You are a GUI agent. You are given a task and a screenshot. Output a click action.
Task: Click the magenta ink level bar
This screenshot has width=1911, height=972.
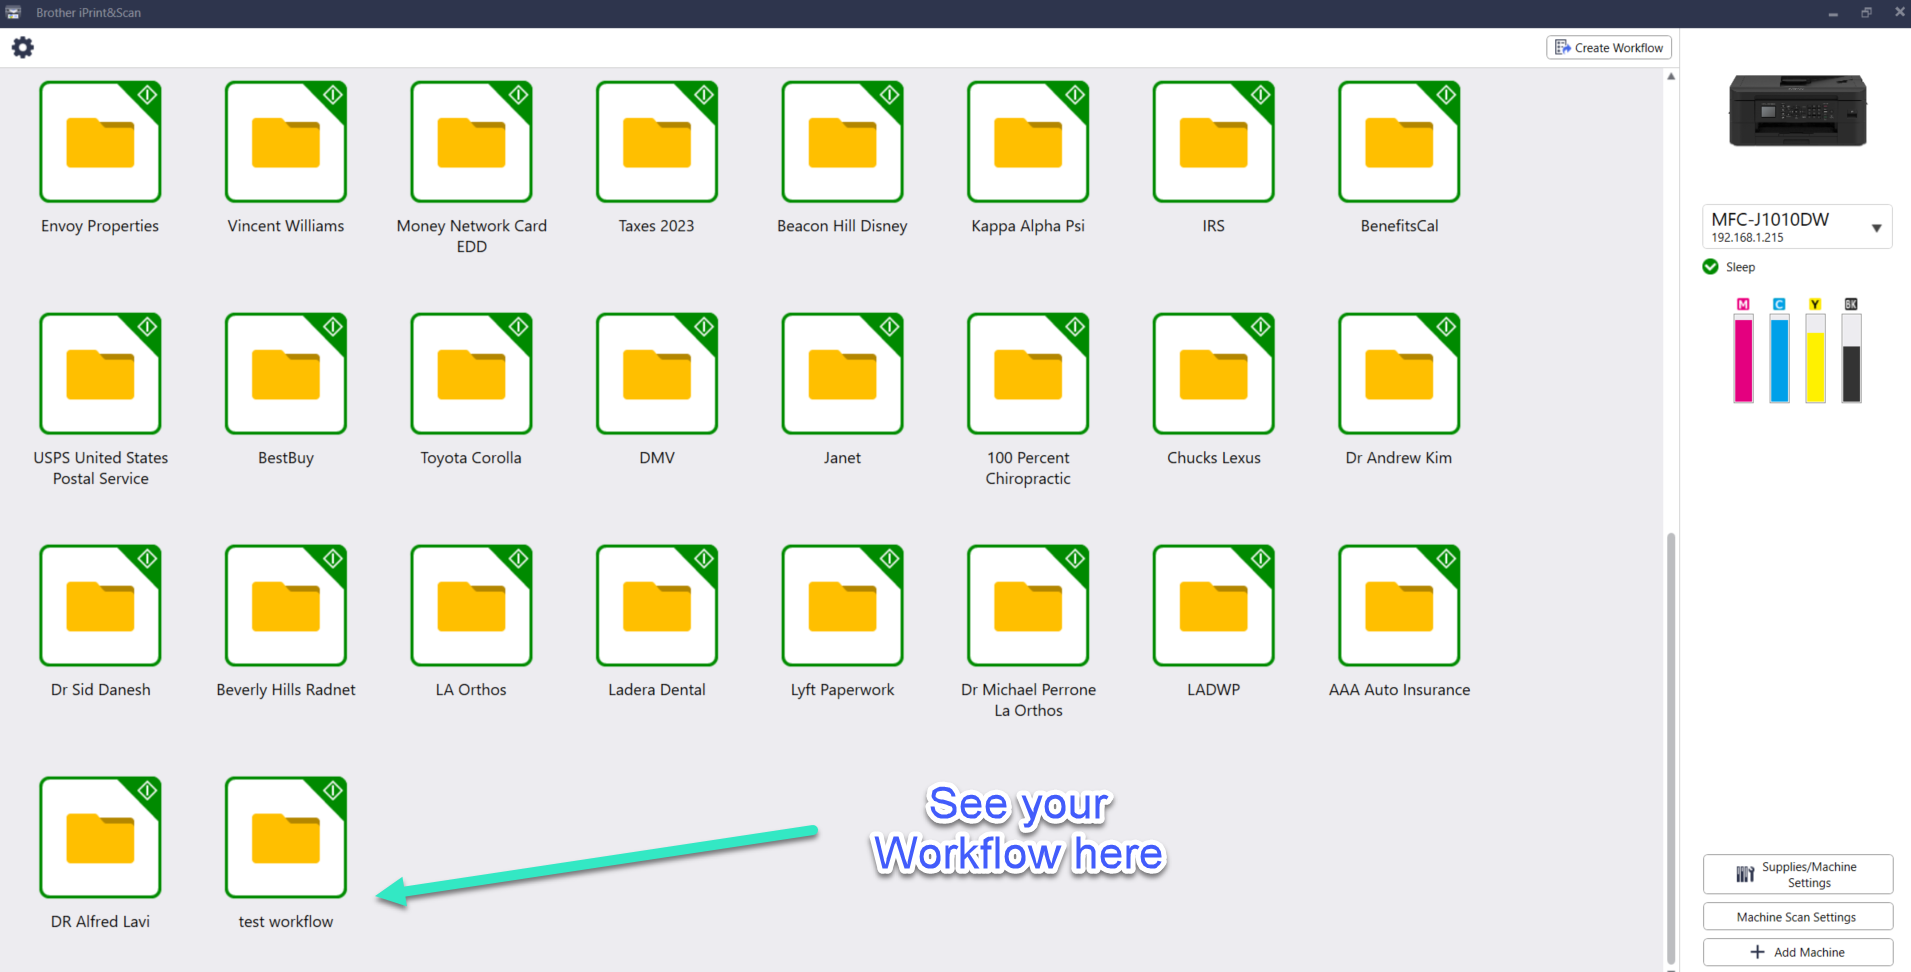coord(1743,358)
